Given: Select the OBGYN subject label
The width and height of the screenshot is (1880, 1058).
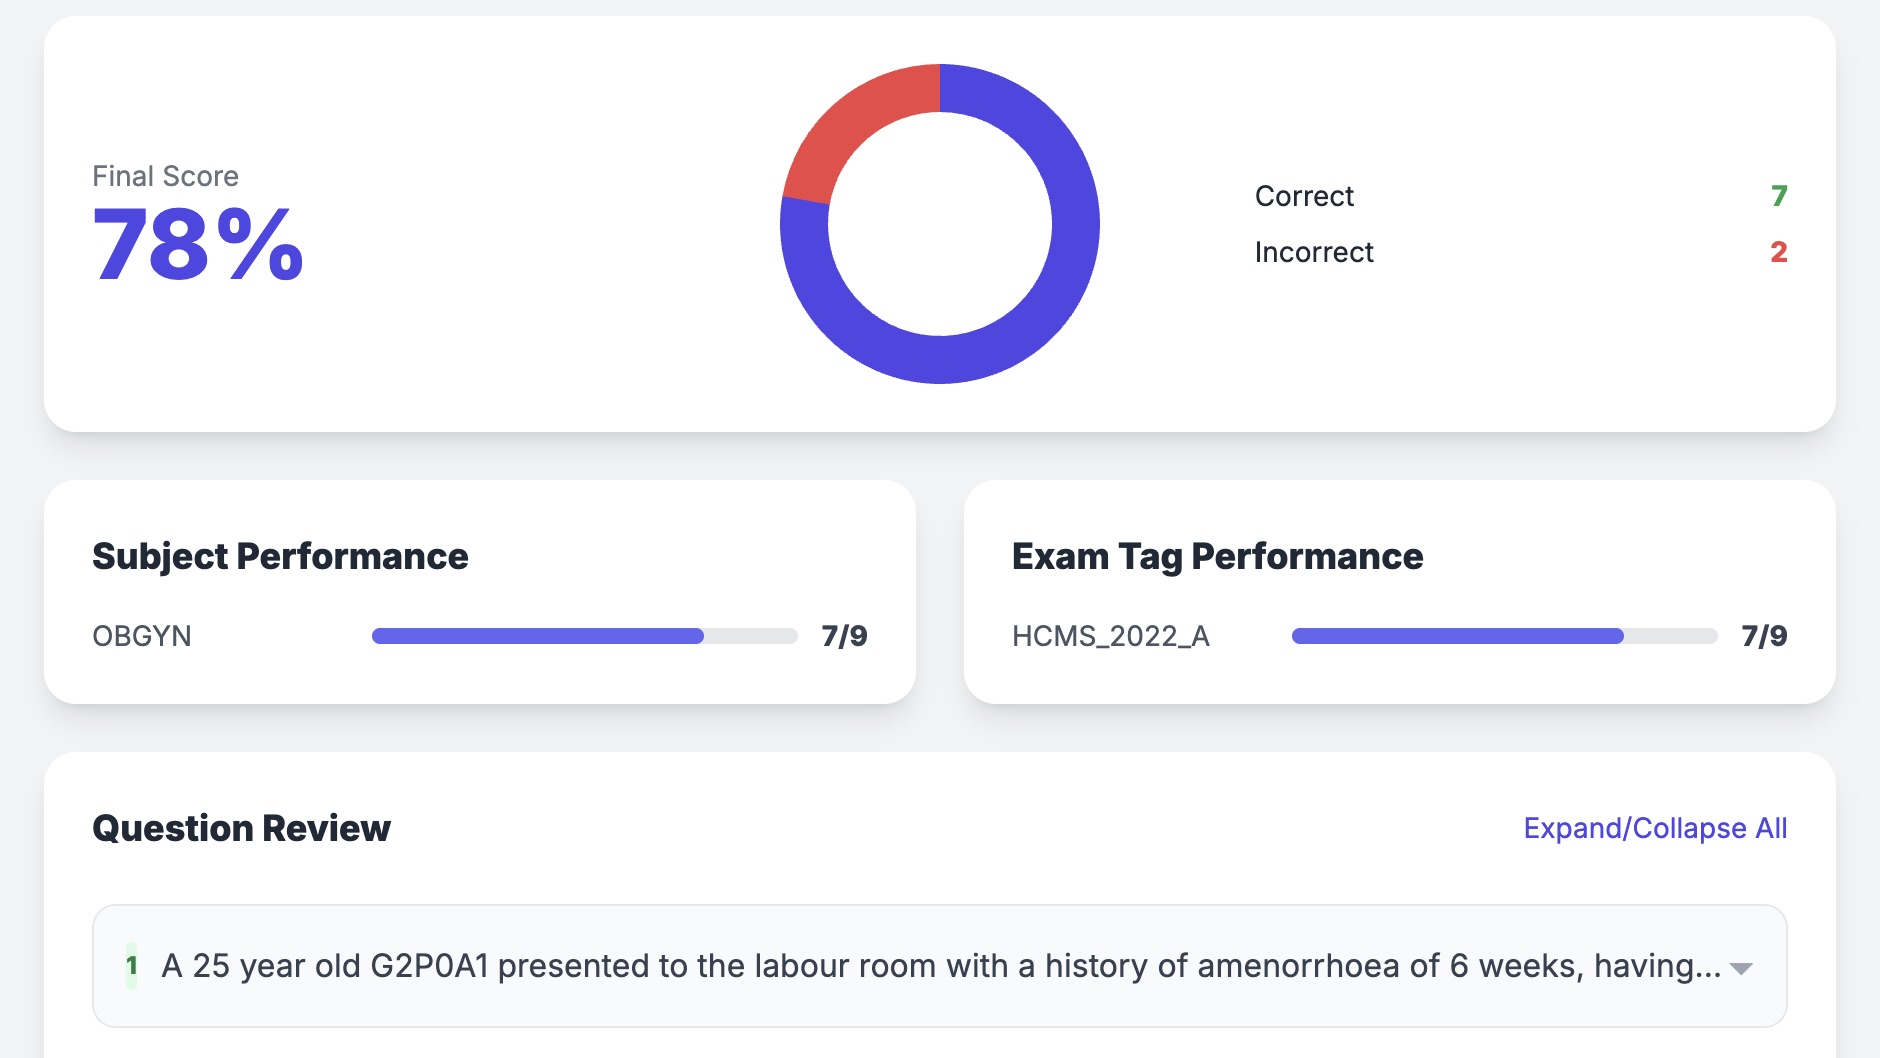Looking at the screenshot, I should click(x=142, y=636).
